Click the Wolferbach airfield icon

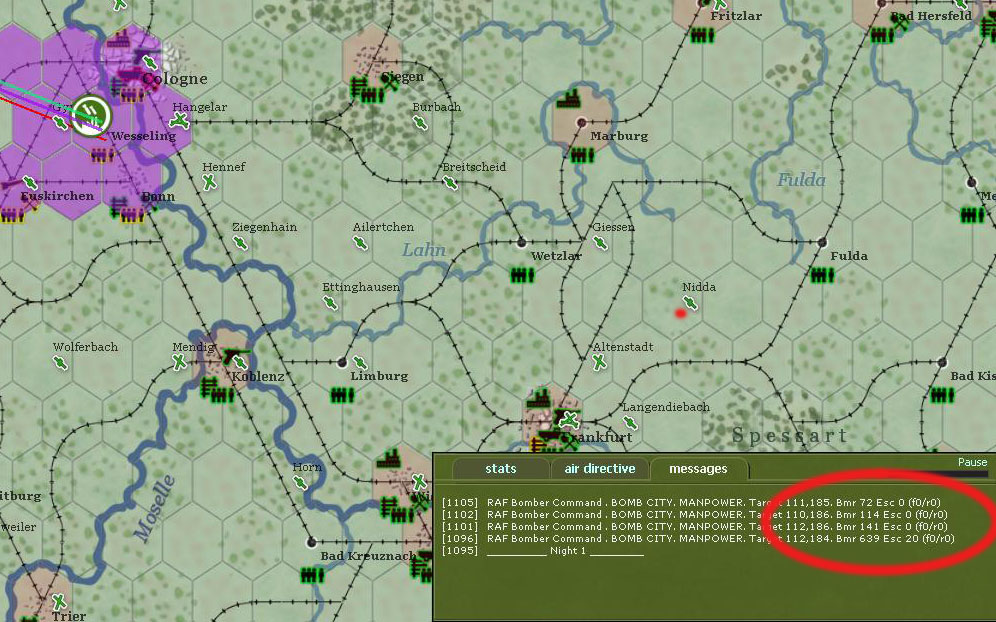click(x=60, y=362)
